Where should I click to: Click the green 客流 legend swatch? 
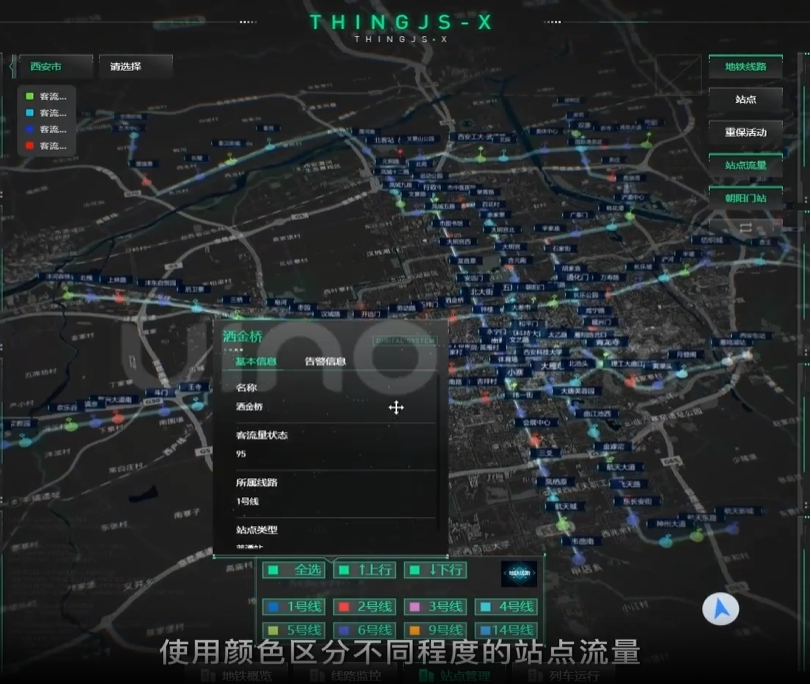coord(29,96)
